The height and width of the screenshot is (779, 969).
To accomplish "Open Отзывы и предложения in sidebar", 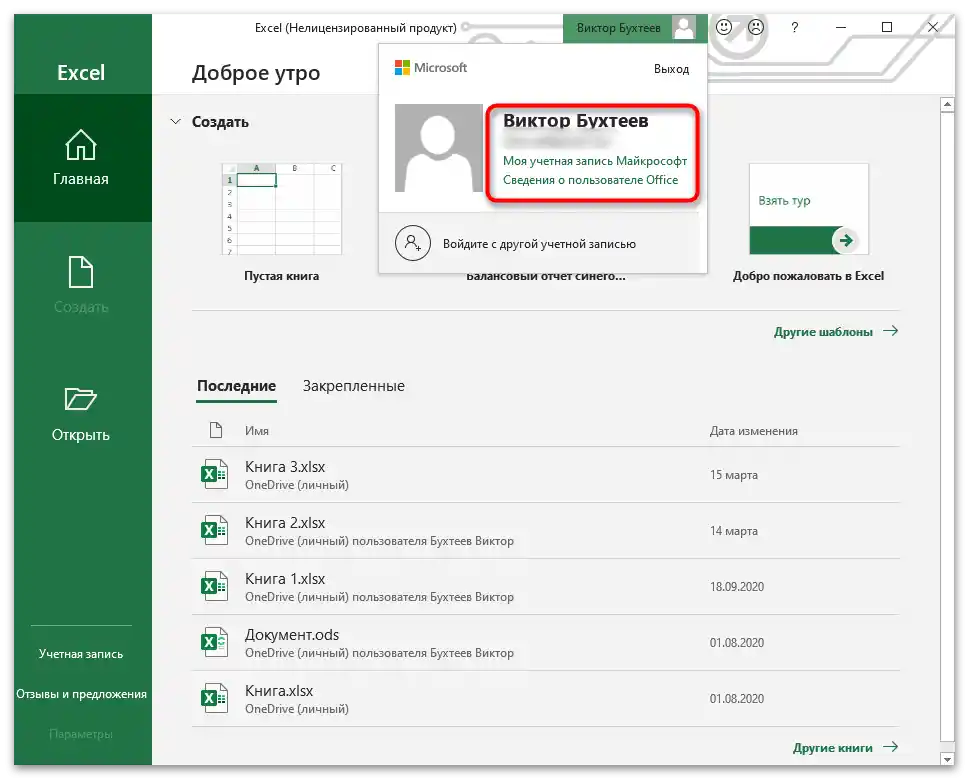I will (x=81, y=694).
